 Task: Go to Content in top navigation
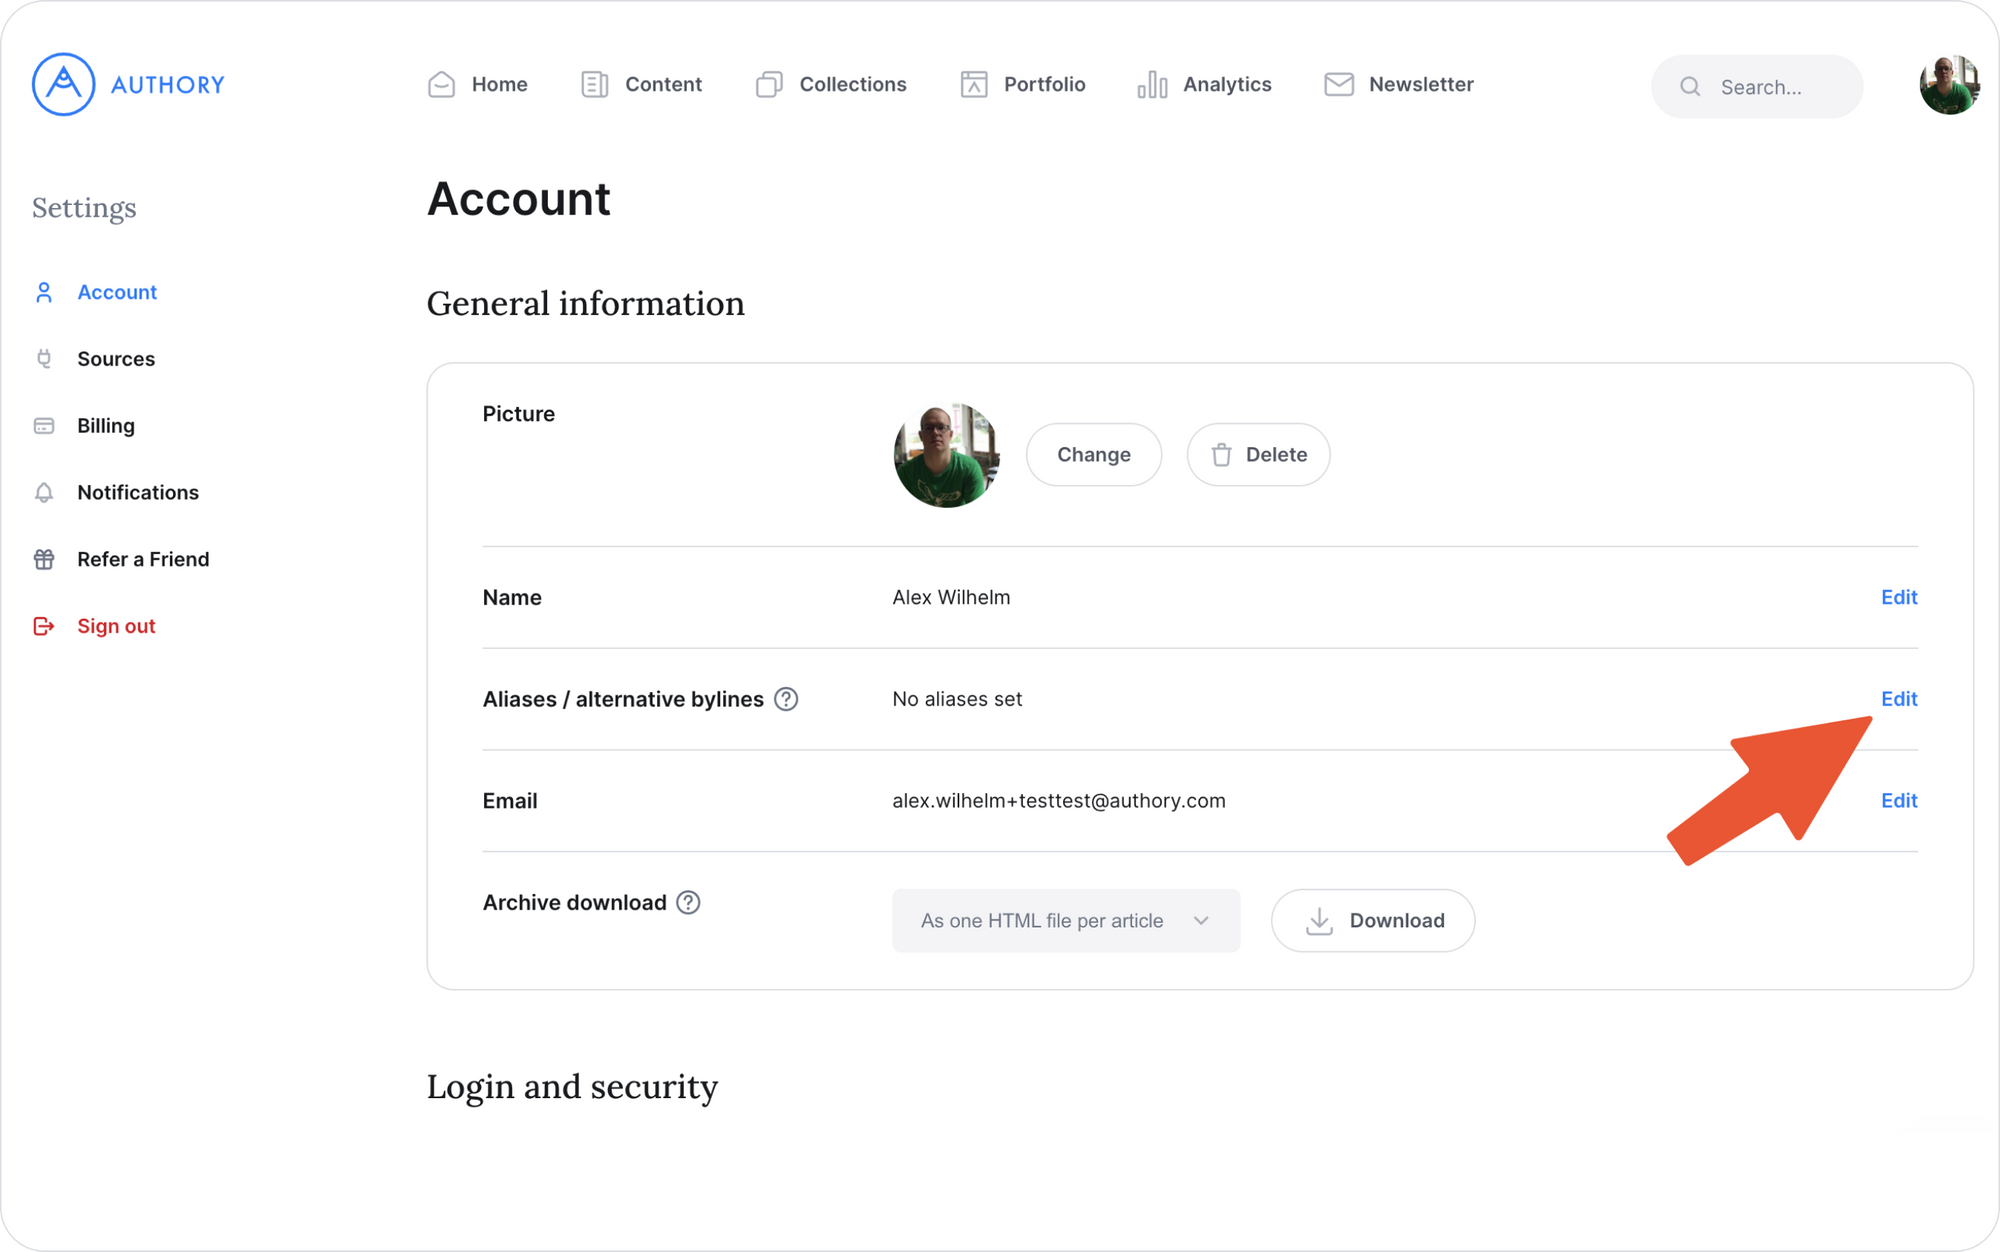click(641, 84)
